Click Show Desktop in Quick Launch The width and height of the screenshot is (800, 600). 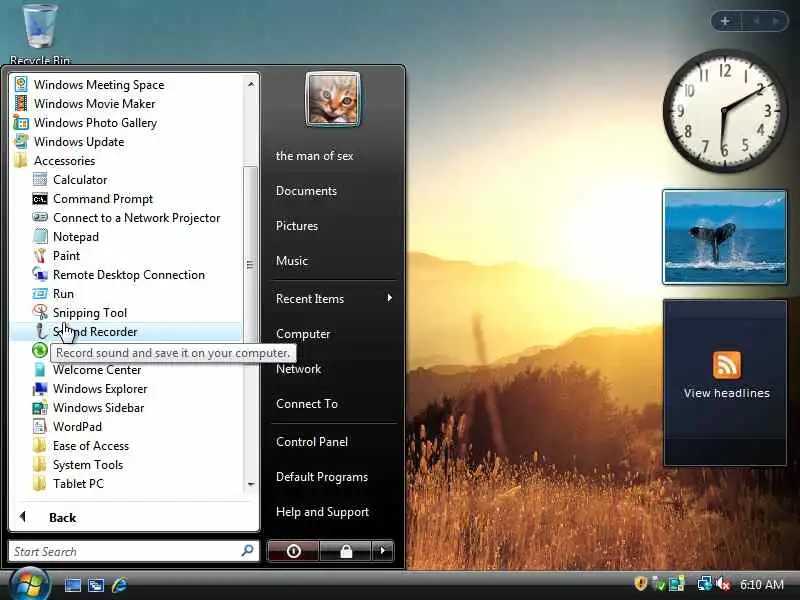coord(72,585)
